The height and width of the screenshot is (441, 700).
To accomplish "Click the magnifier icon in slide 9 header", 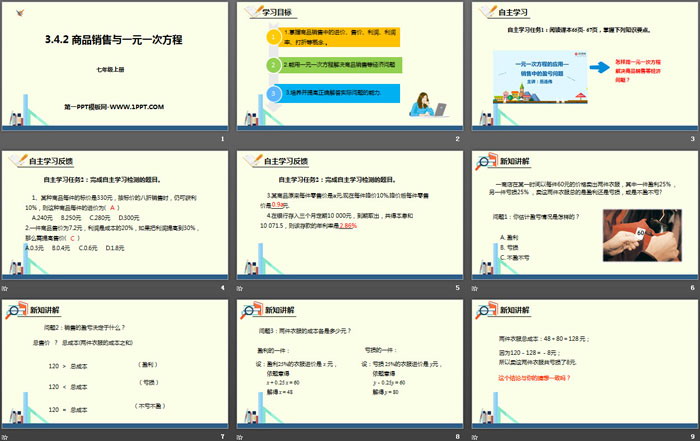I will click(486, 310).
